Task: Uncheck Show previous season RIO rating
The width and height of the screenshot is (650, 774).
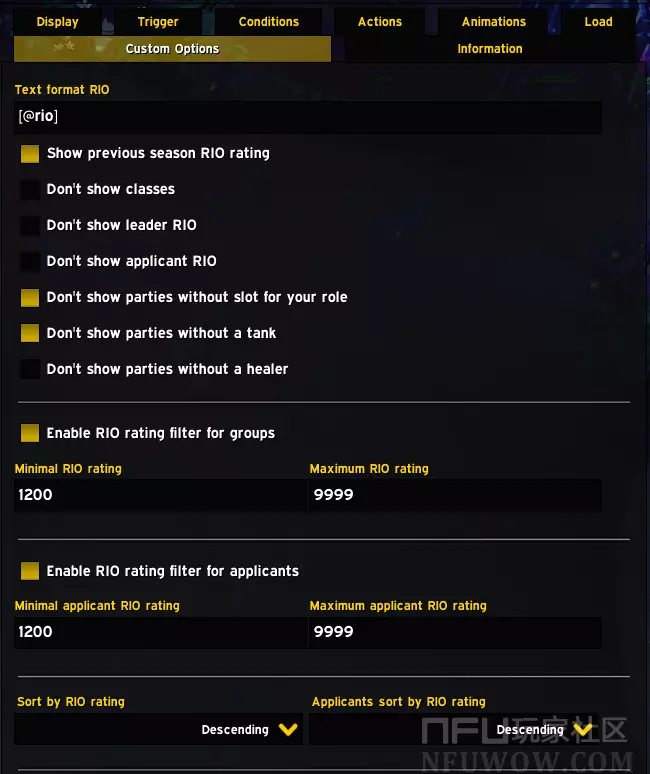Action: tap(30, 154)
